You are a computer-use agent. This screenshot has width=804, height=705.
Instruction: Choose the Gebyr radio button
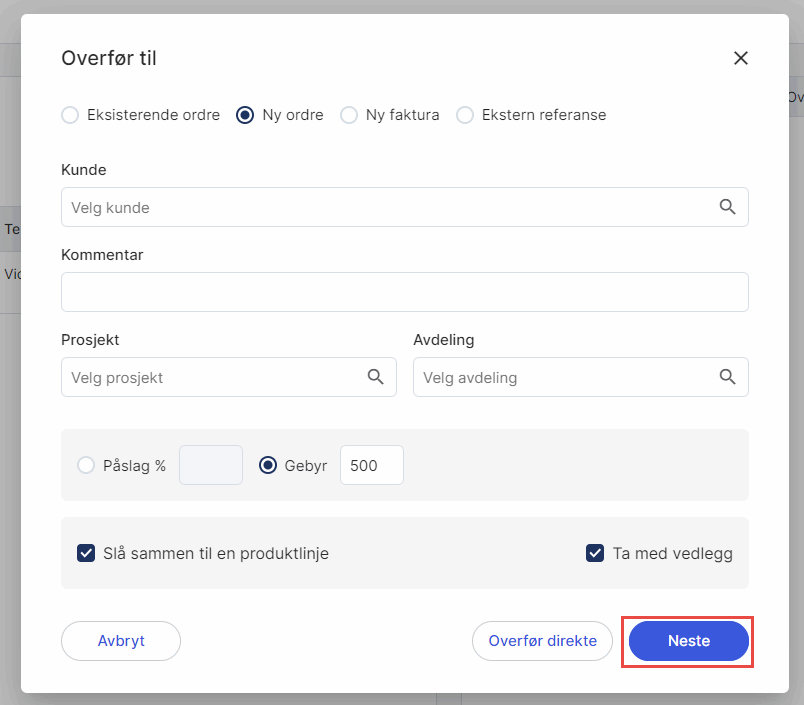pos(268,465)
